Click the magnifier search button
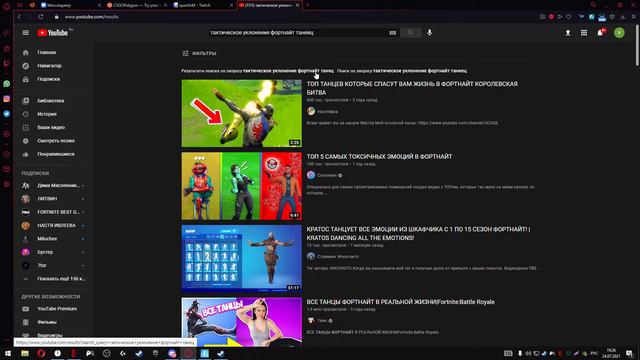The height and width of the screenshot is (360, 640). click(411, 33)
